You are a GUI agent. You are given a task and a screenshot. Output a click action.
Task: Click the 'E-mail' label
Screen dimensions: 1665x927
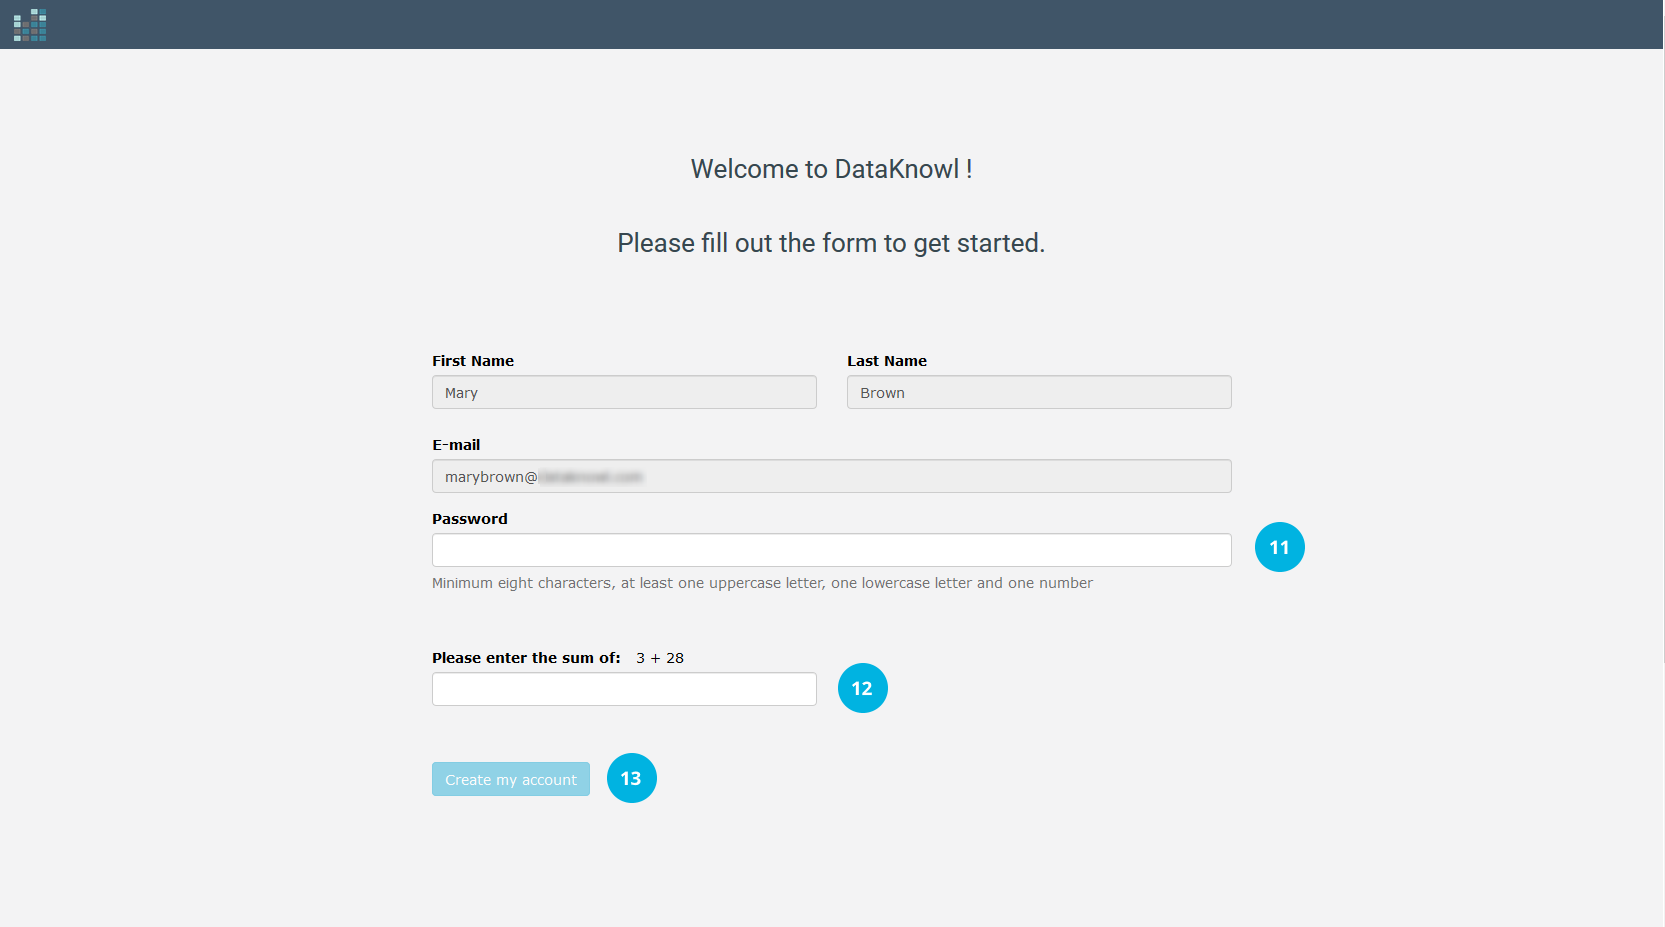click(456, 445)
